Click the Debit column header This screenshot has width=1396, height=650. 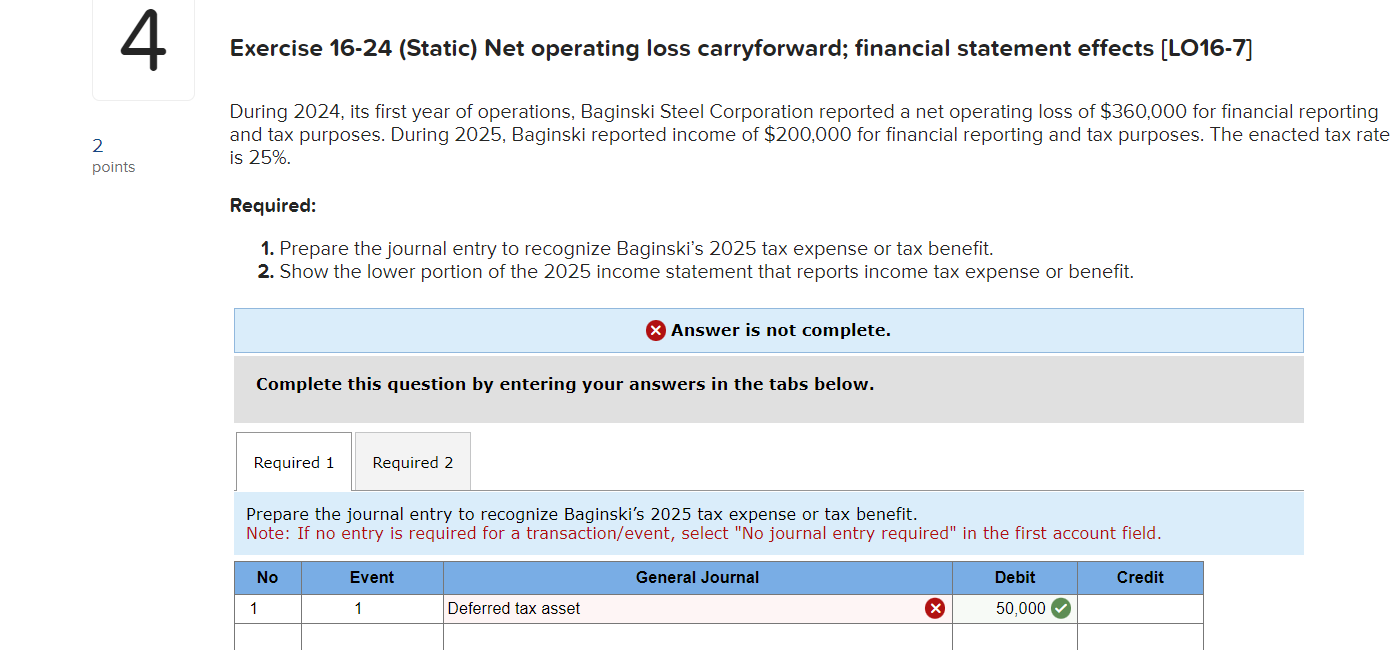(x=1015, y=578)
